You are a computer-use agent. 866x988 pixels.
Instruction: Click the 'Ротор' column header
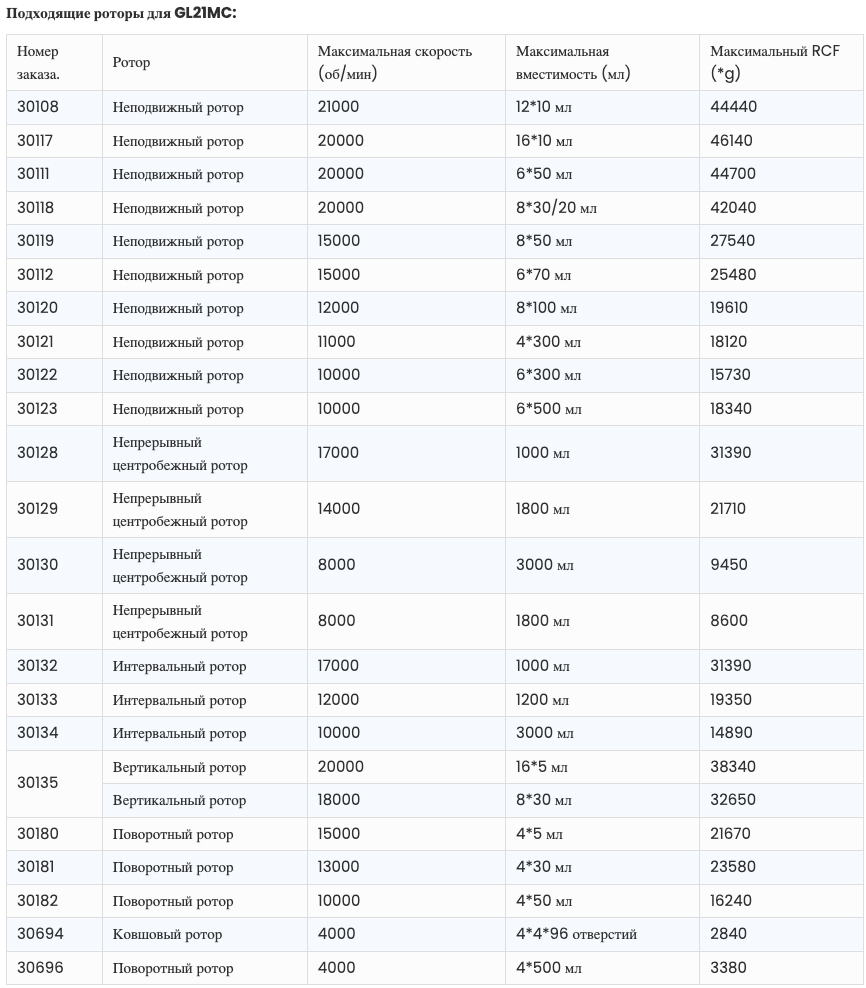131,62
